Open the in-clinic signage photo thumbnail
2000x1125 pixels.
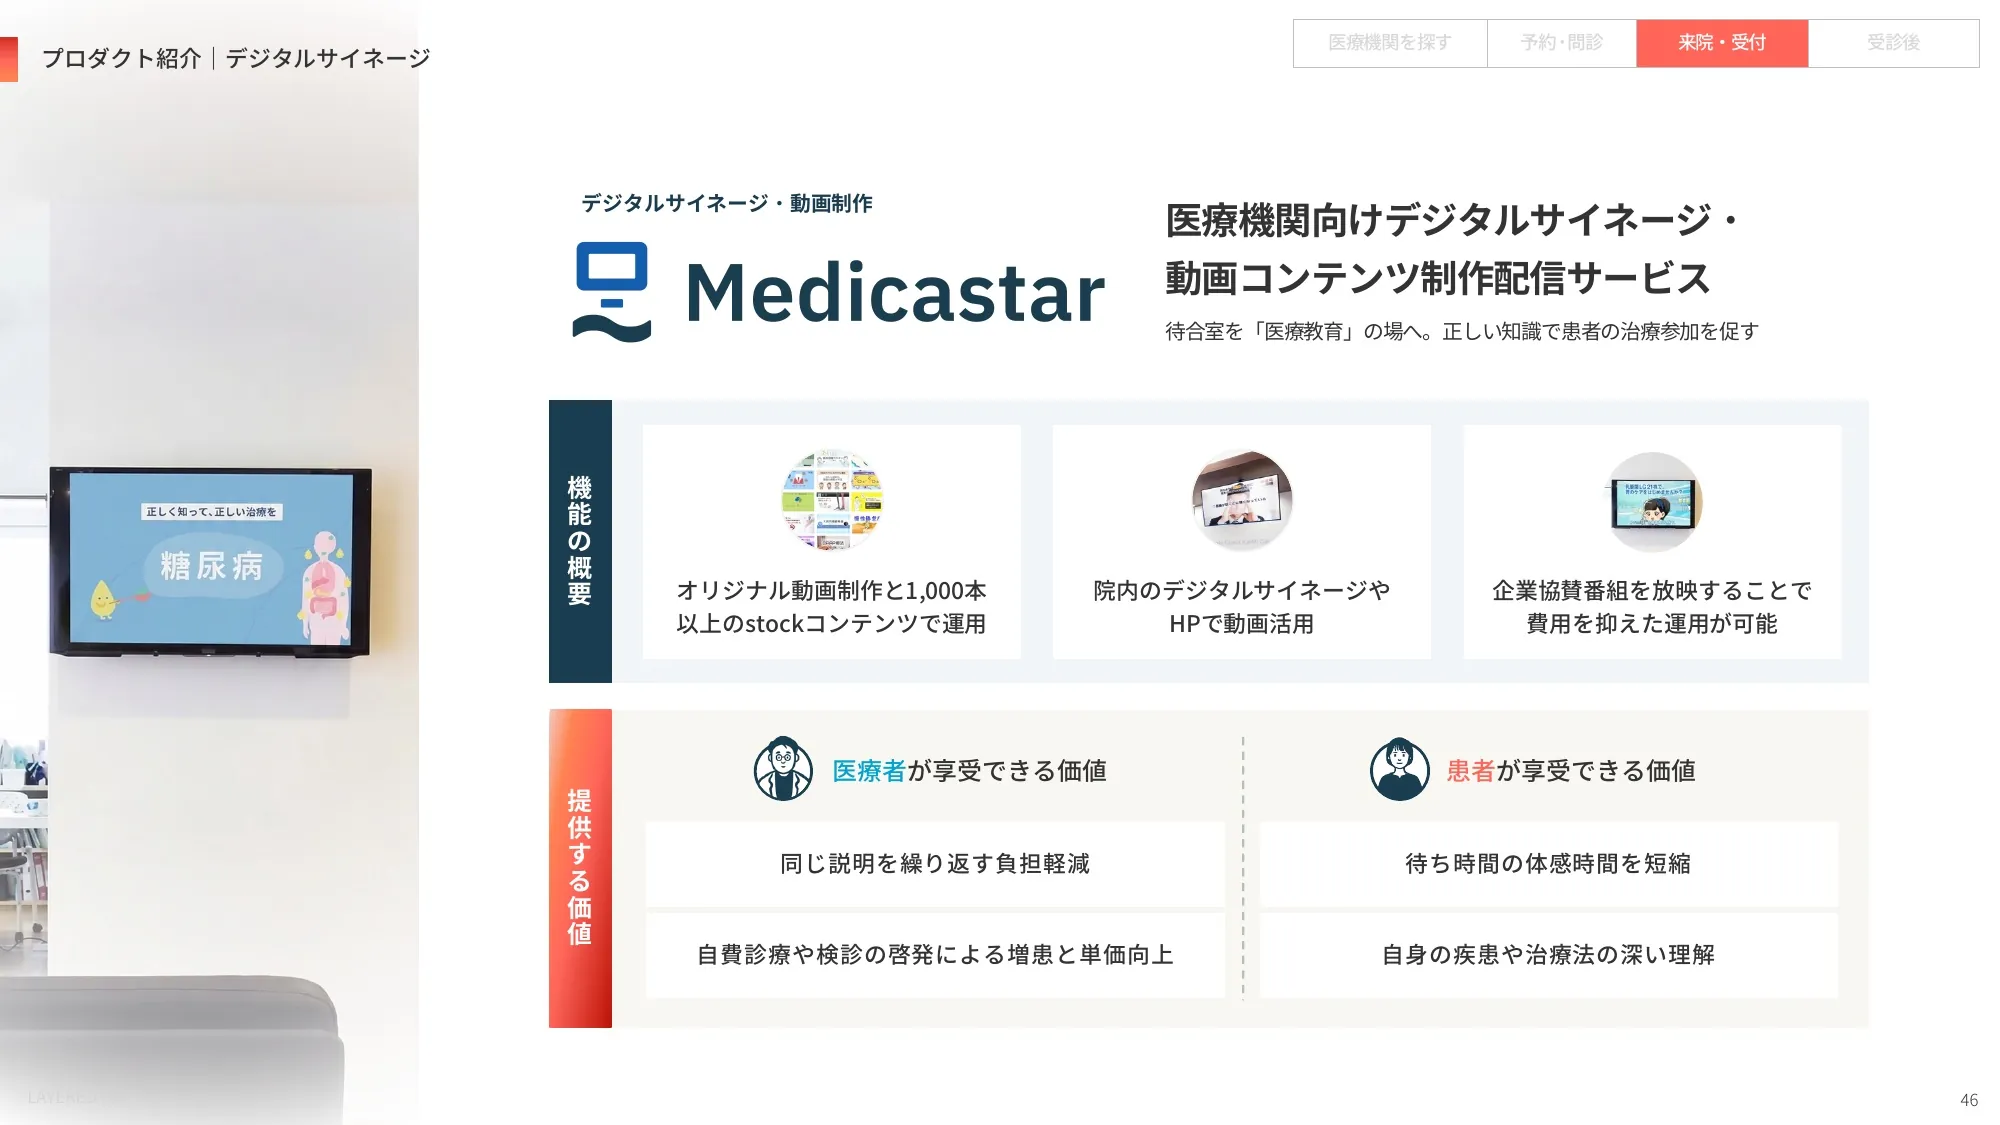(x=1242, y=501)
